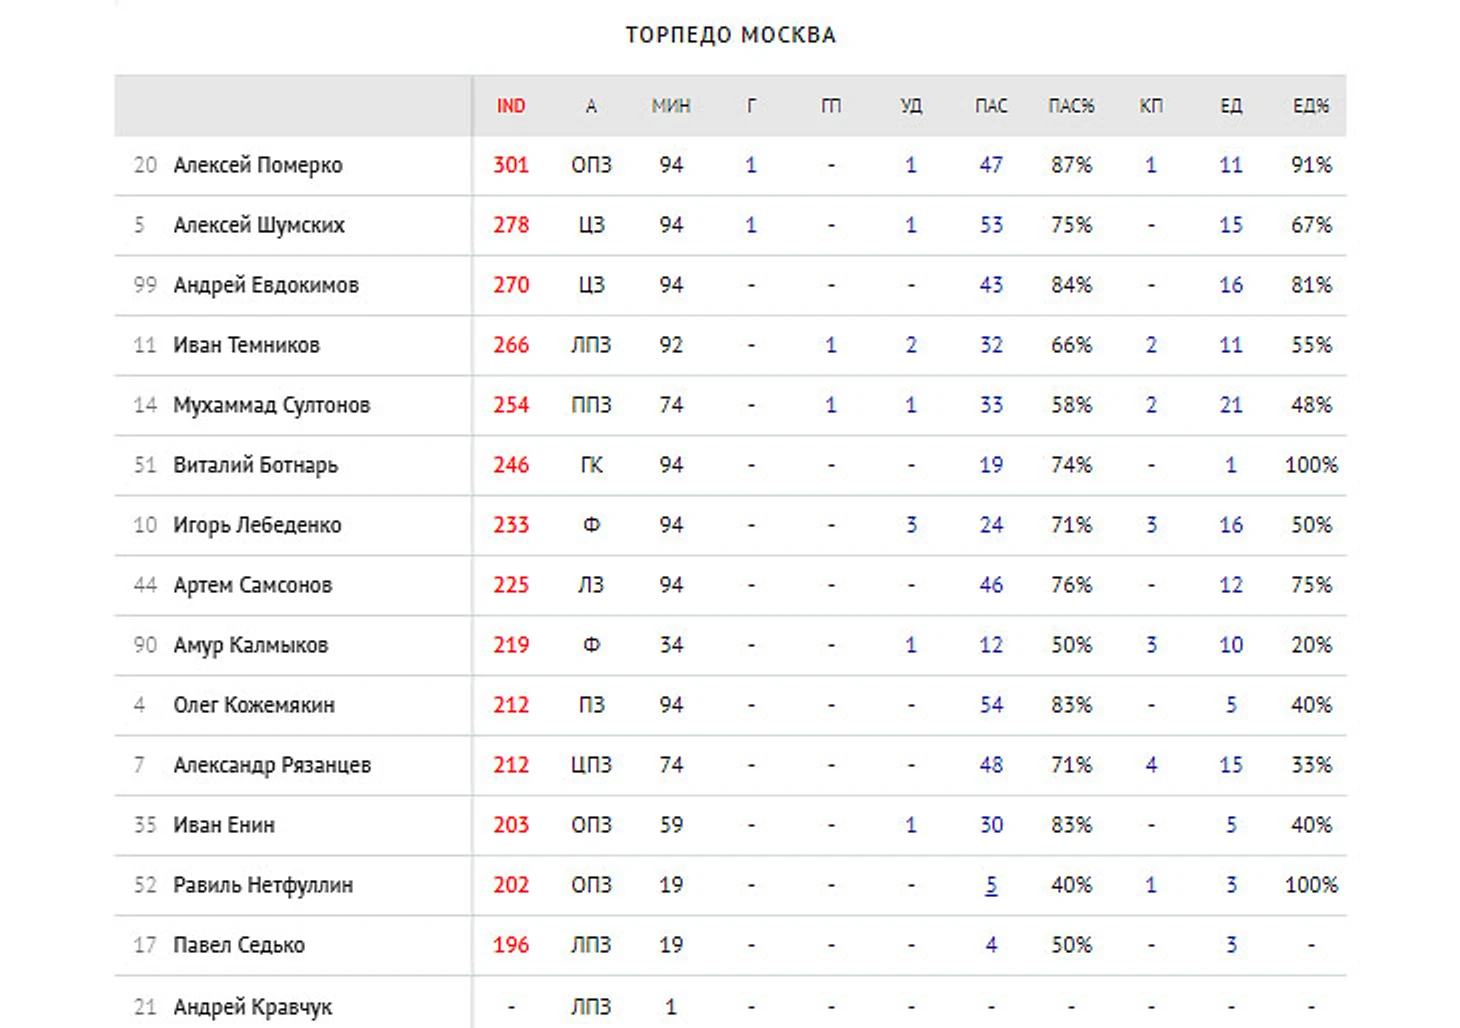This screenshot has height=1028, width=1460.
Task: Click Шумских's IND value 278
Action: coord(511,225)
